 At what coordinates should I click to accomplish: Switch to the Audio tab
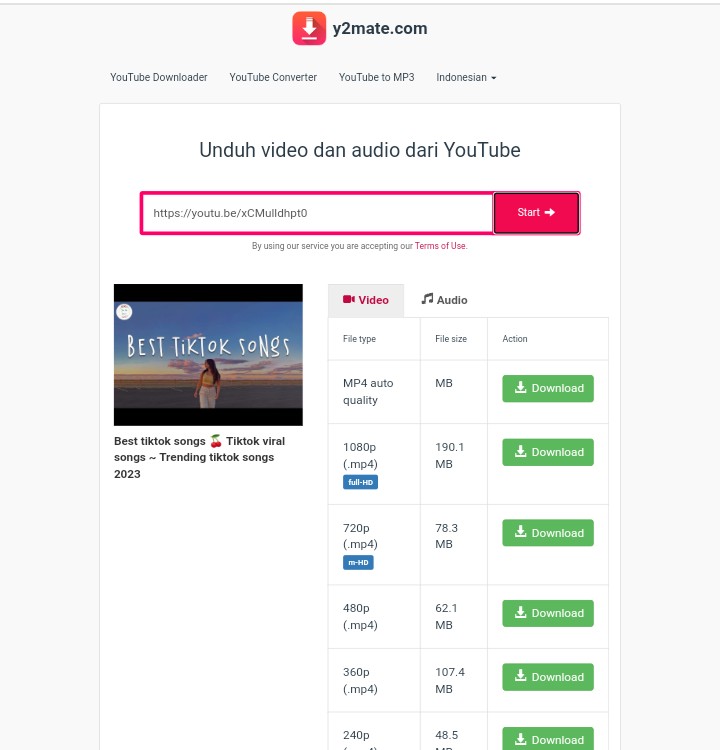pyautogui.click(x=444, y=300)
